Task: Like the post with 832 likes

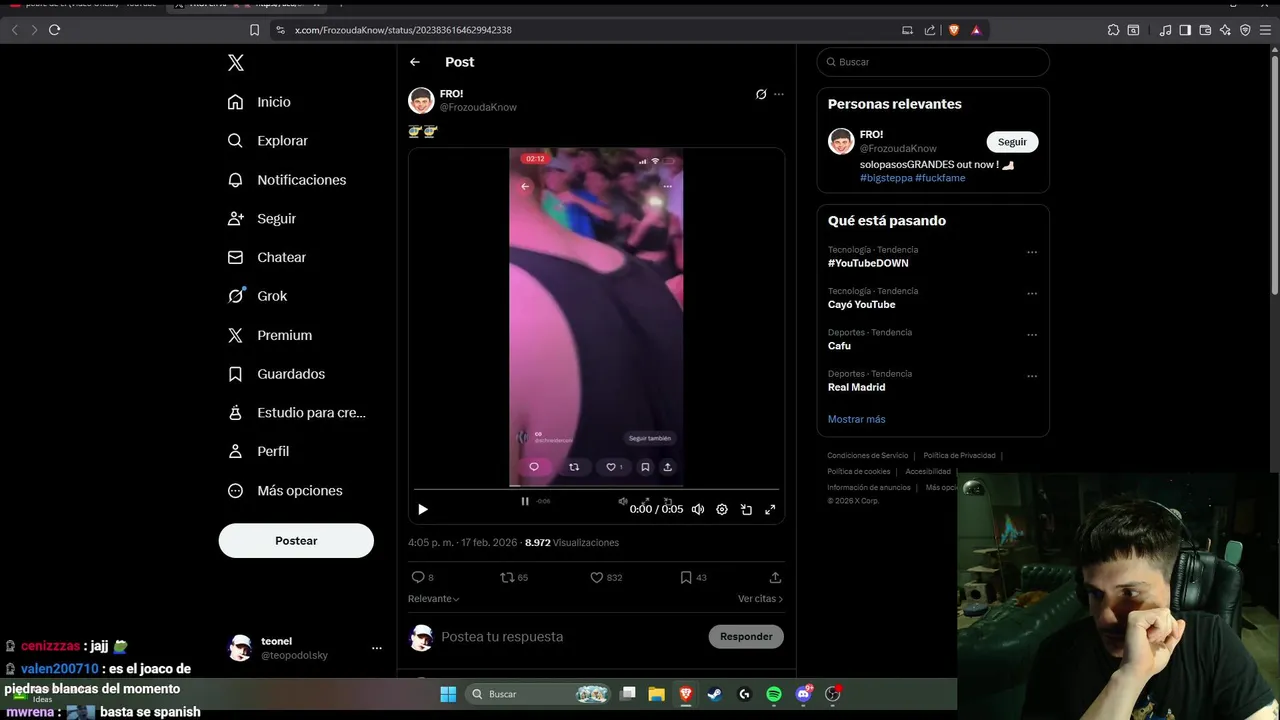Action: (x=597, y=577)
